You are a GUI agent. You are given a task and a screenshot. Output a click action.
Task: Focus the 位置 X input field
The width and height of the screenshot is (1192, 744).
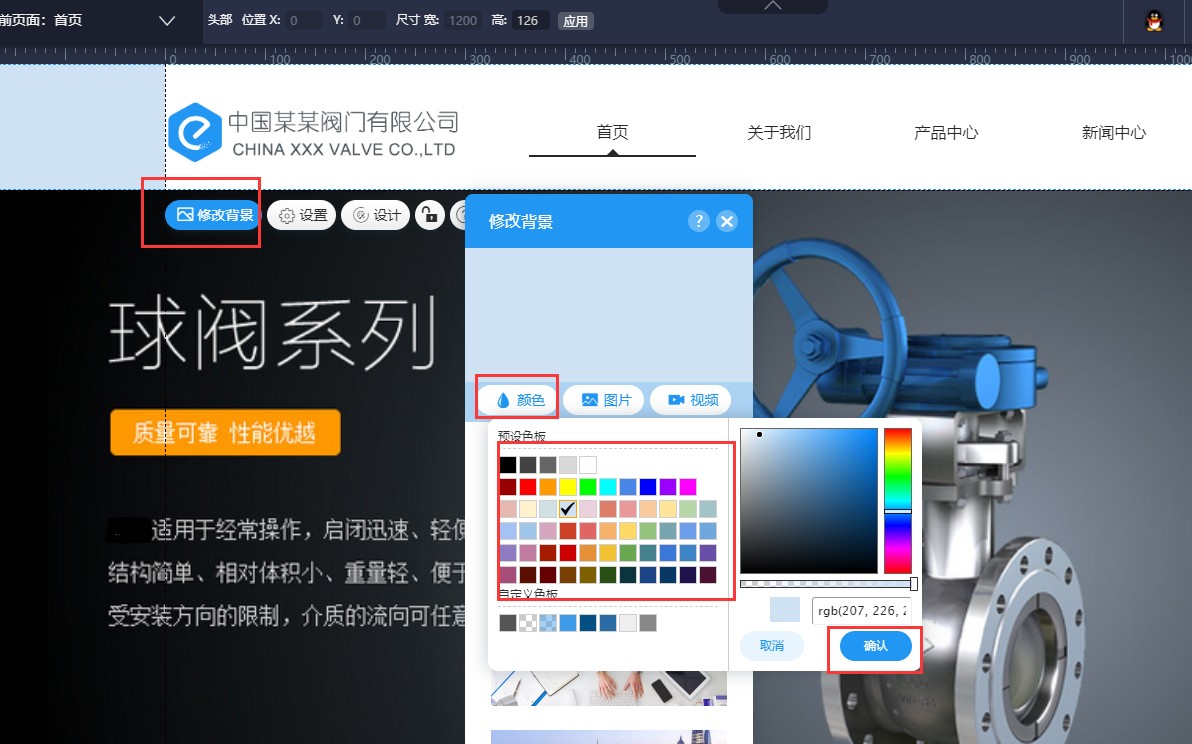tap(303, 21)
